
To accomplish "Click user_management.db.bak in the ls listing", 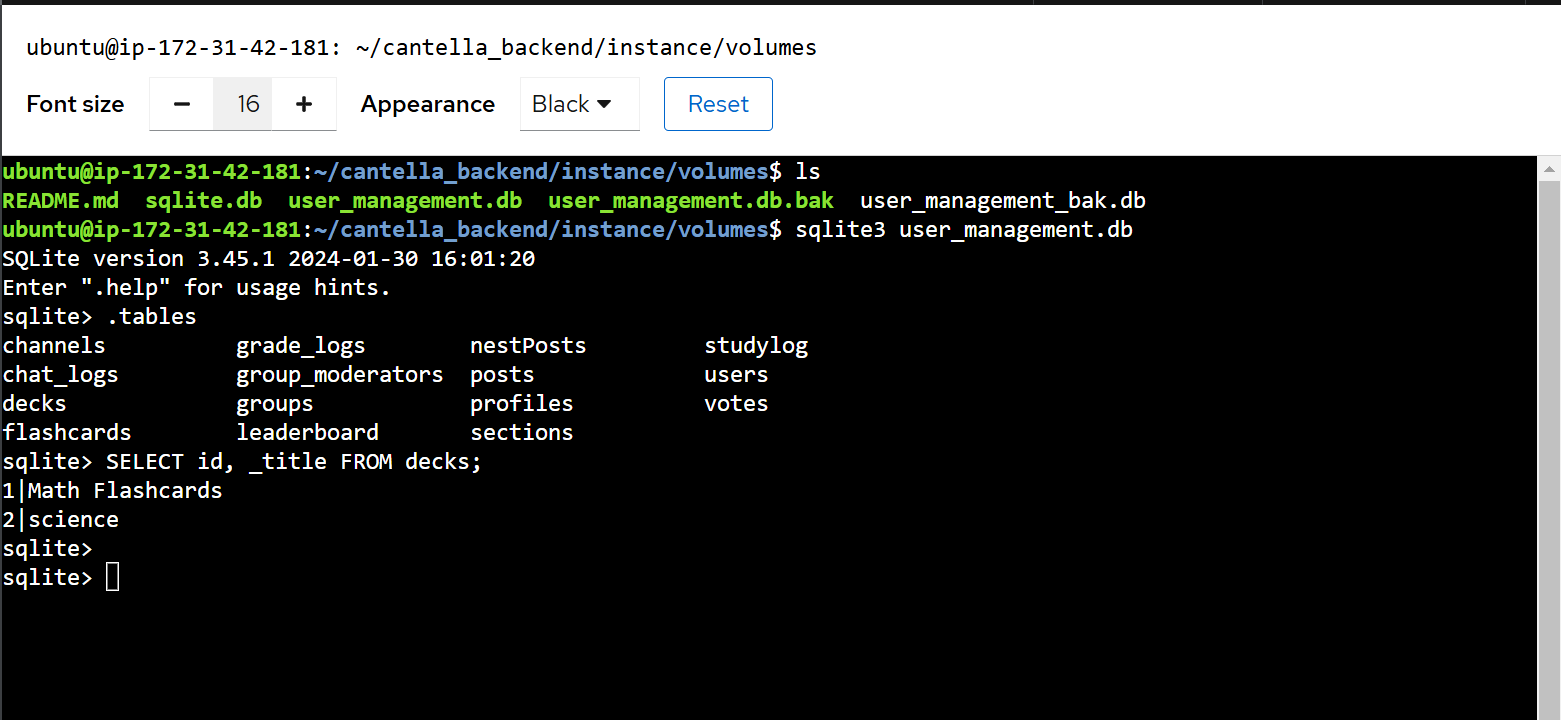I will point(690,200).
